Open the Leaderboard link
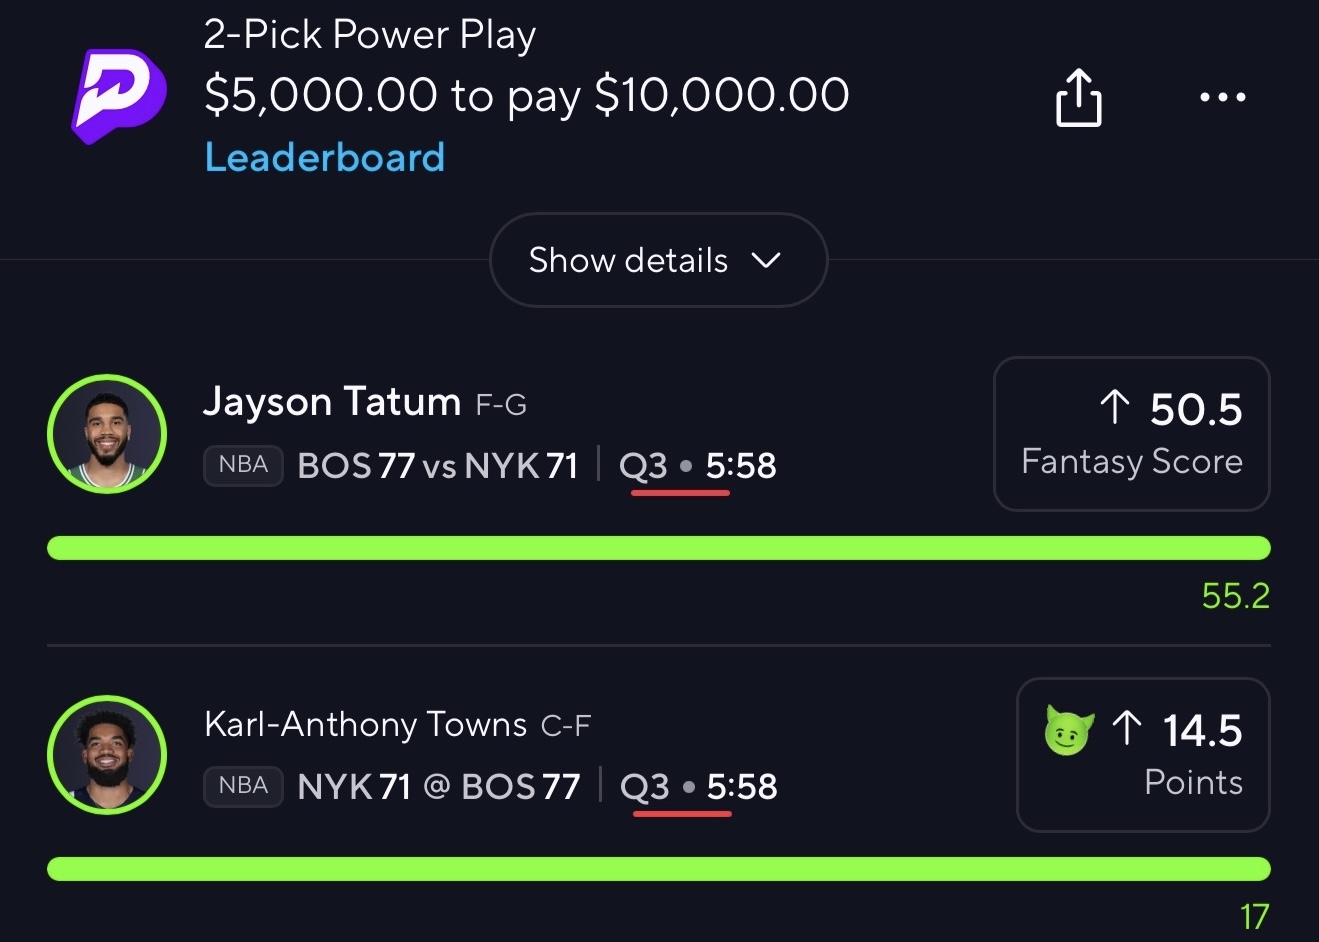Image resolution: width=1319 pixels, height=942 pixels. [324, 157]
